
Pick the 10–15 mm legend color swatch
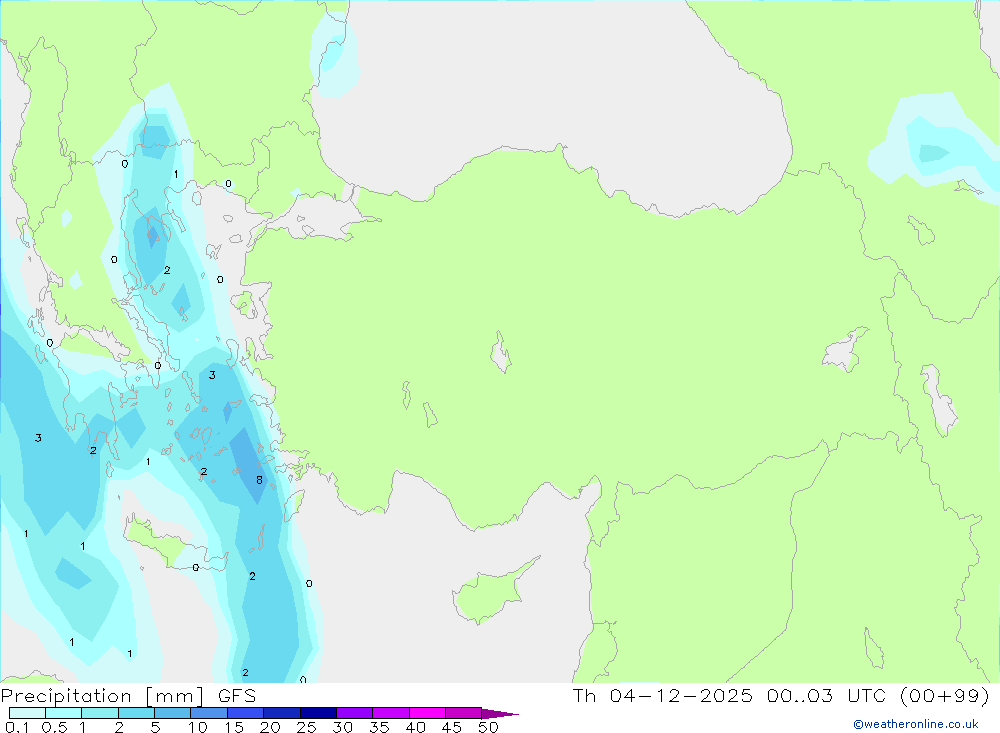(x=209, y=713)
